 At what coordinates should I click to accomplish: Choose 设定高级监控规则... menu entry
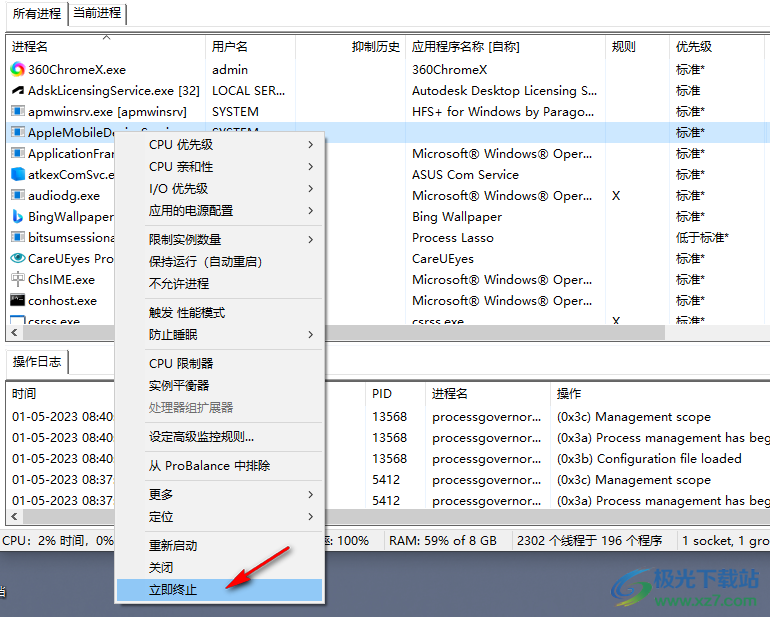pos(219,437)
